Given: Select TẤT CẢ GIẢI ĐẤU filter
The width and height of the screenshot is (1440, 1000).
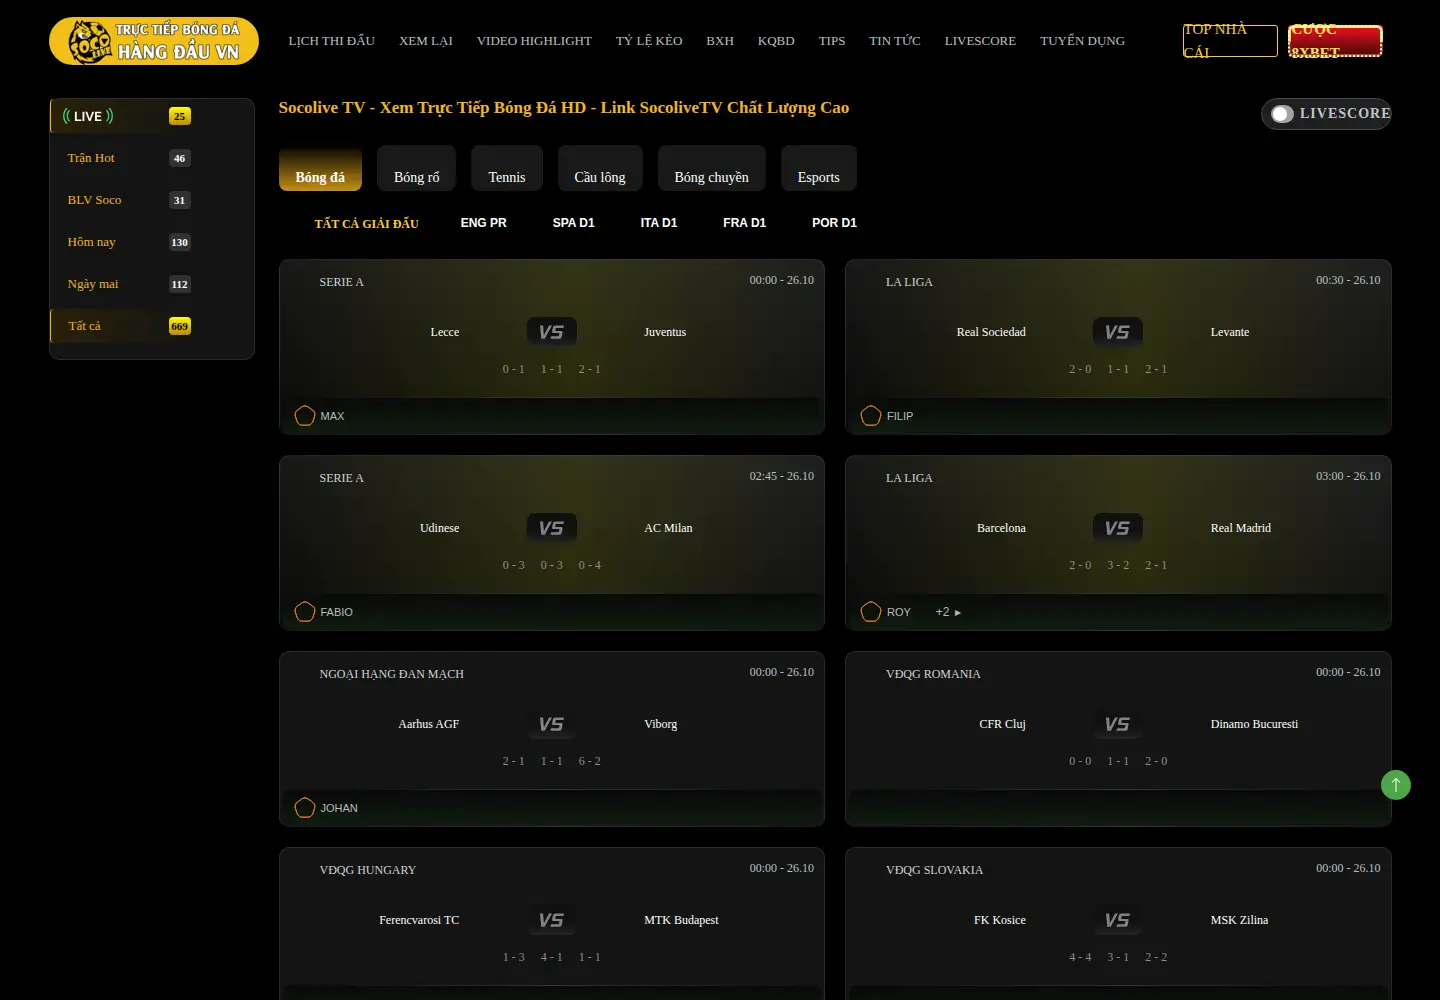Looking at the screenshot, I should 367,224.
